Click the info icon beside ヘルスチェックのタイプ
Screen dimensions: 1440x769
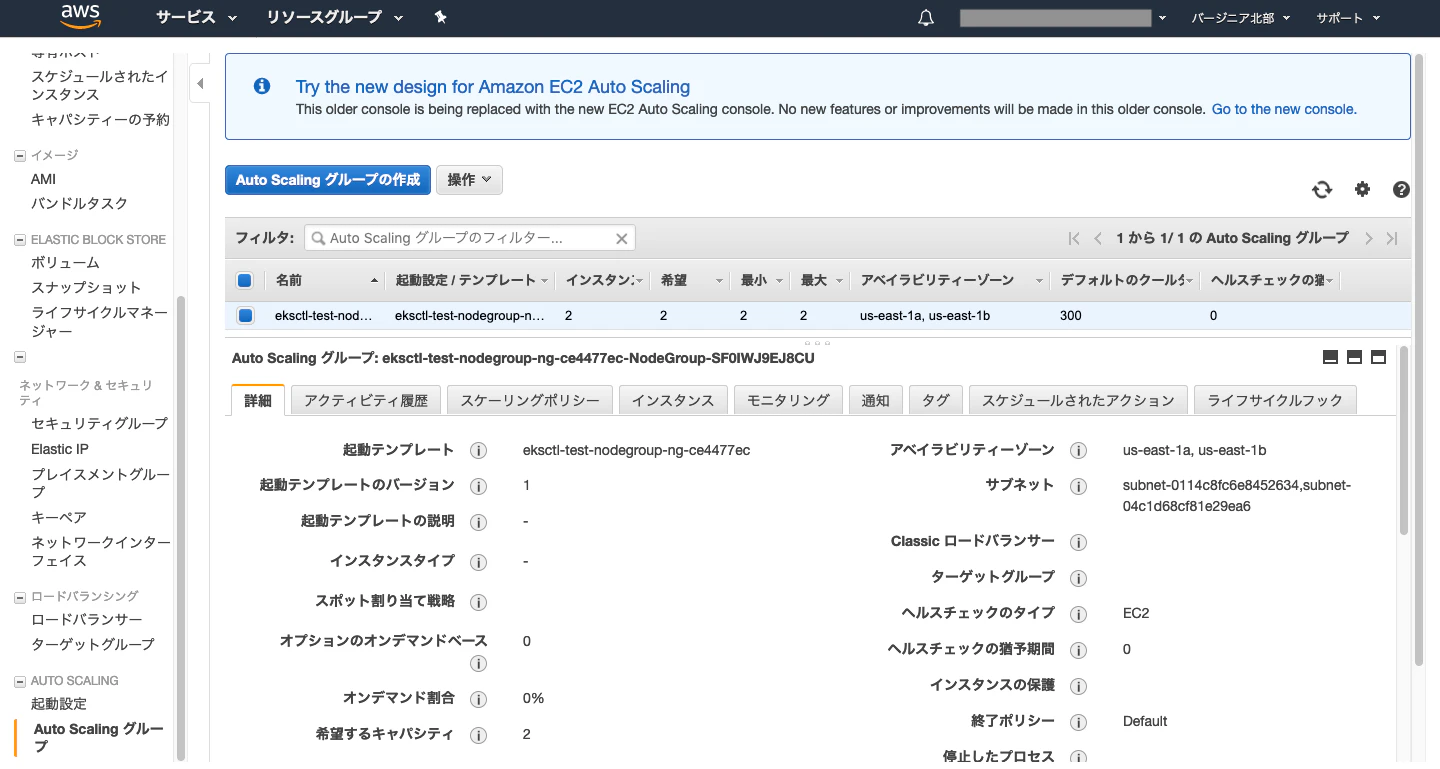pos(1078,613)
